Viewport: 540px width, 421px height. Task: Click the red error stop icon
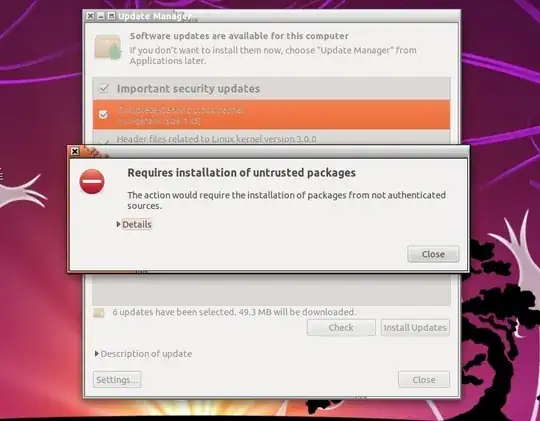point(92,181)
